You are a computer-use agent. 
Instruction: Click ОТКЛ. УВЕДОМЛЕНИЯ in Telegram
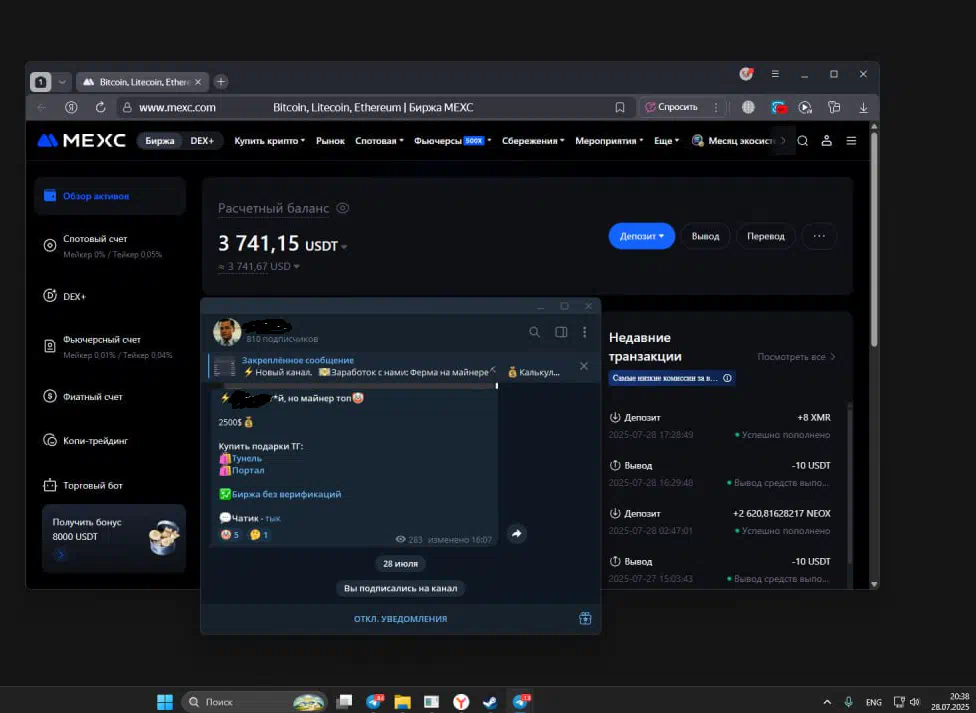coord(400,619)
